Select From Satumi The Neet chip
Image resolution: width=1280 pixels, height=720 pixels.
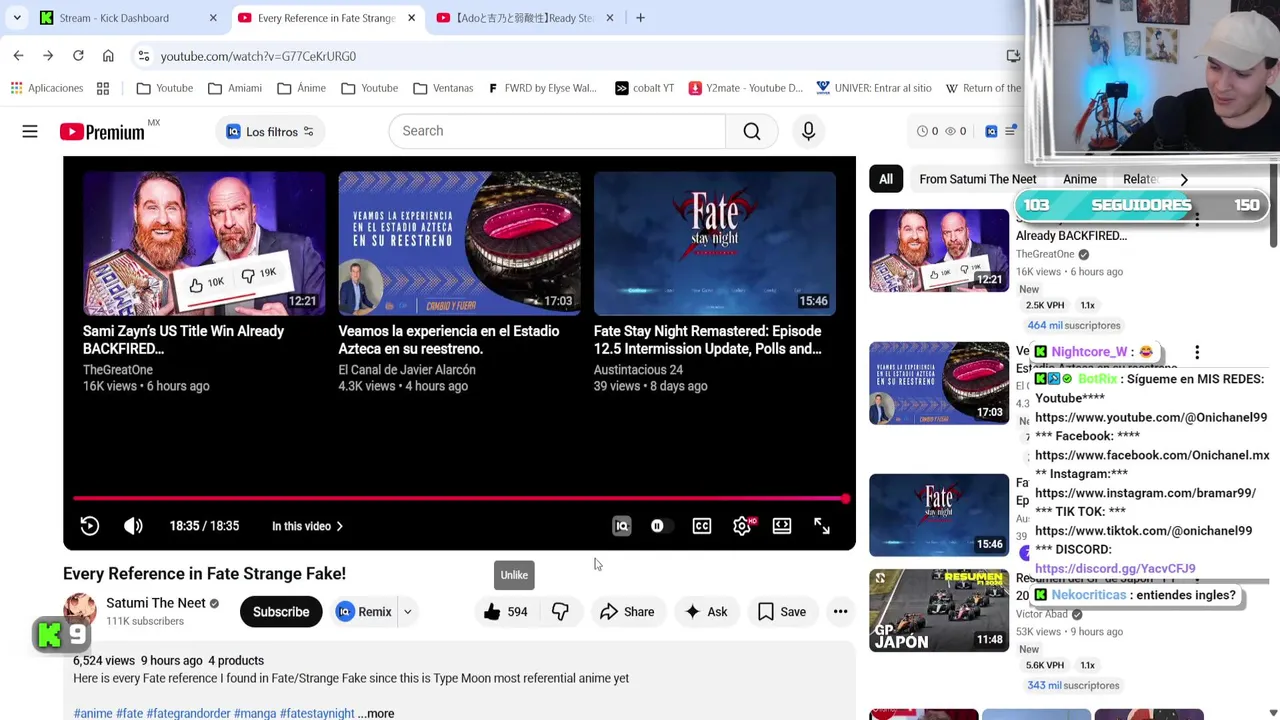pyautogui.click(x=978, y=179)
